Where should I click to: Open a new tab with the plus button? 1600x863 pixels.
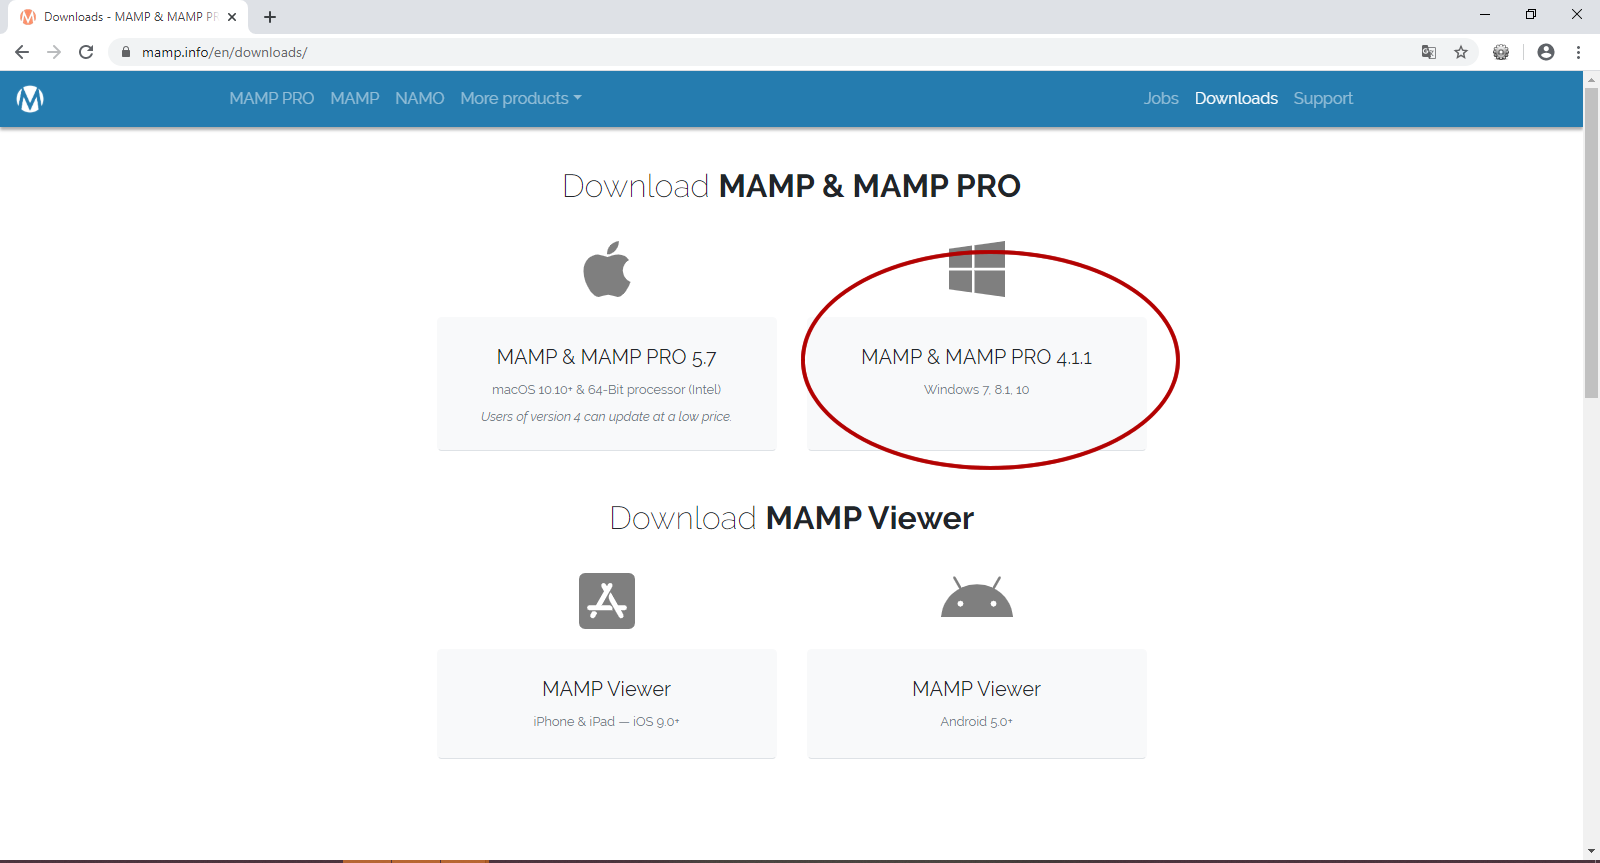pos(270,17)
